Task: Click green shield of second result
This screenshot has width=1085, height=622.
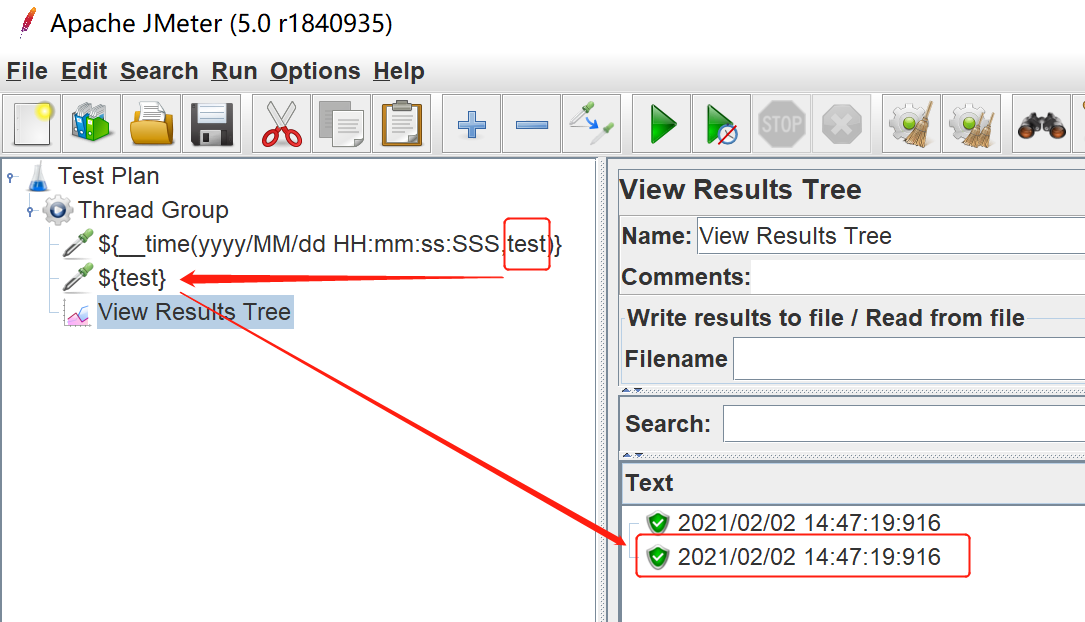Action: pyautogui.click(x=657, y=556)
